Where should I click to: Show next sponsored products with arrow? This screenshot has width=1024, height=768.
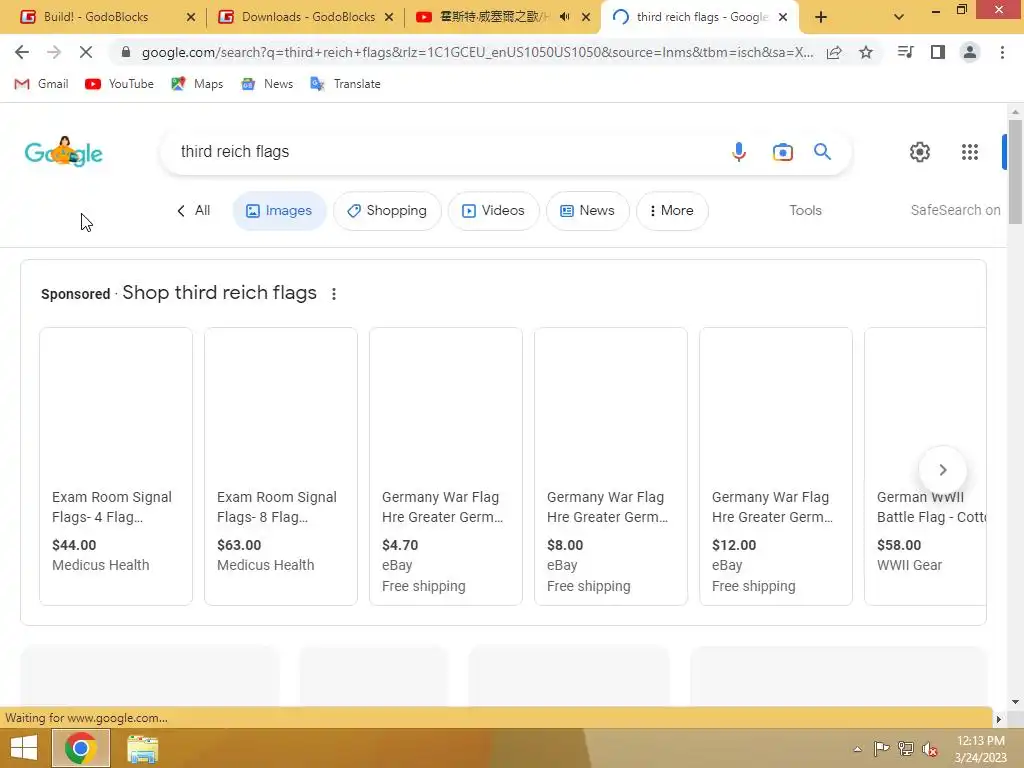click(942, 470)
